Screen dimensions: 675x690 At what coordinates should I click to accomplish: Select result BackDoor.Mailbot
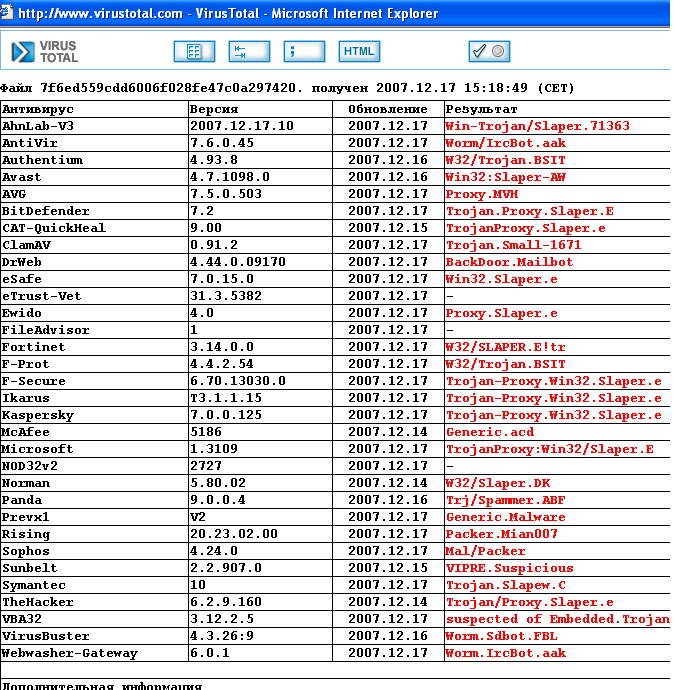tap(509, 262)
